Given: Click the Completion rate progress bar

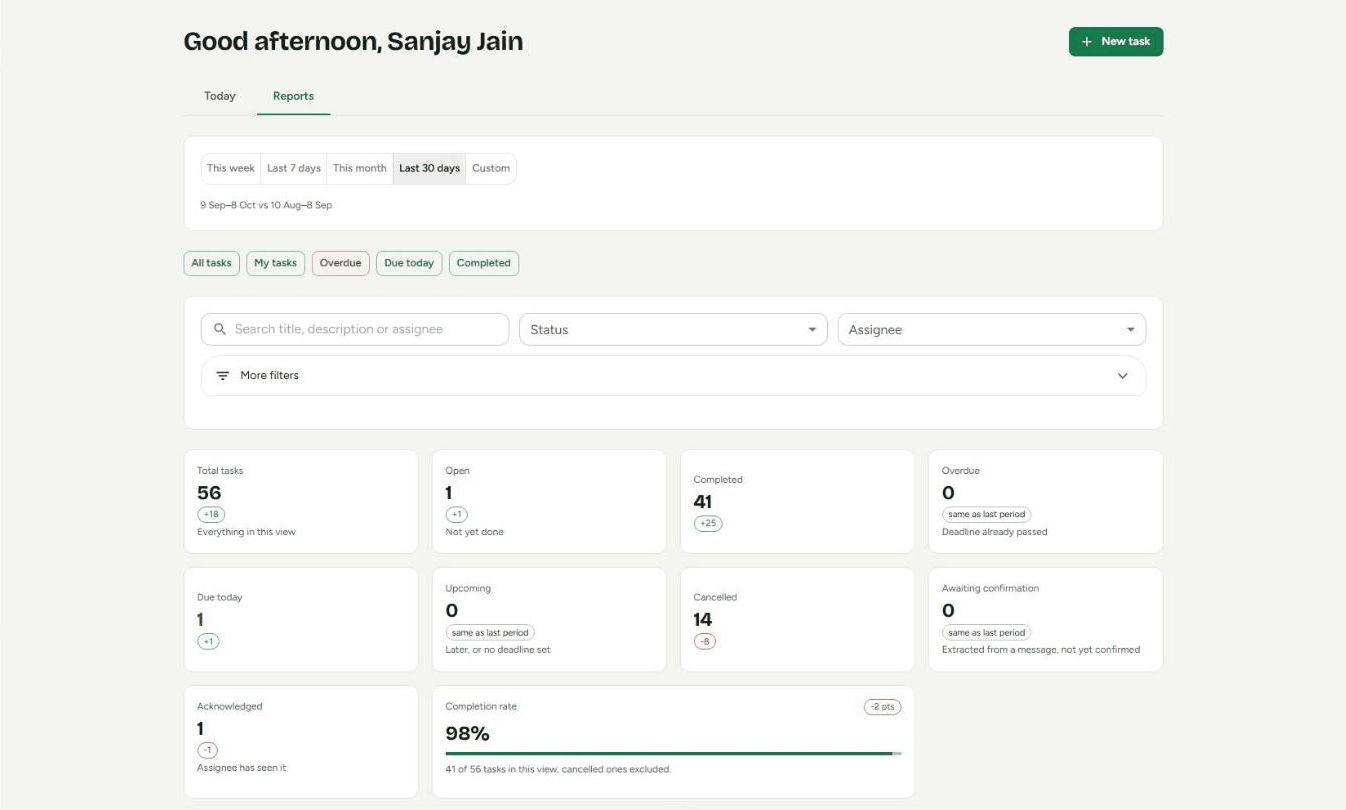Looking at the screenshot, I should pyautogui.click(x=673, y=753).
